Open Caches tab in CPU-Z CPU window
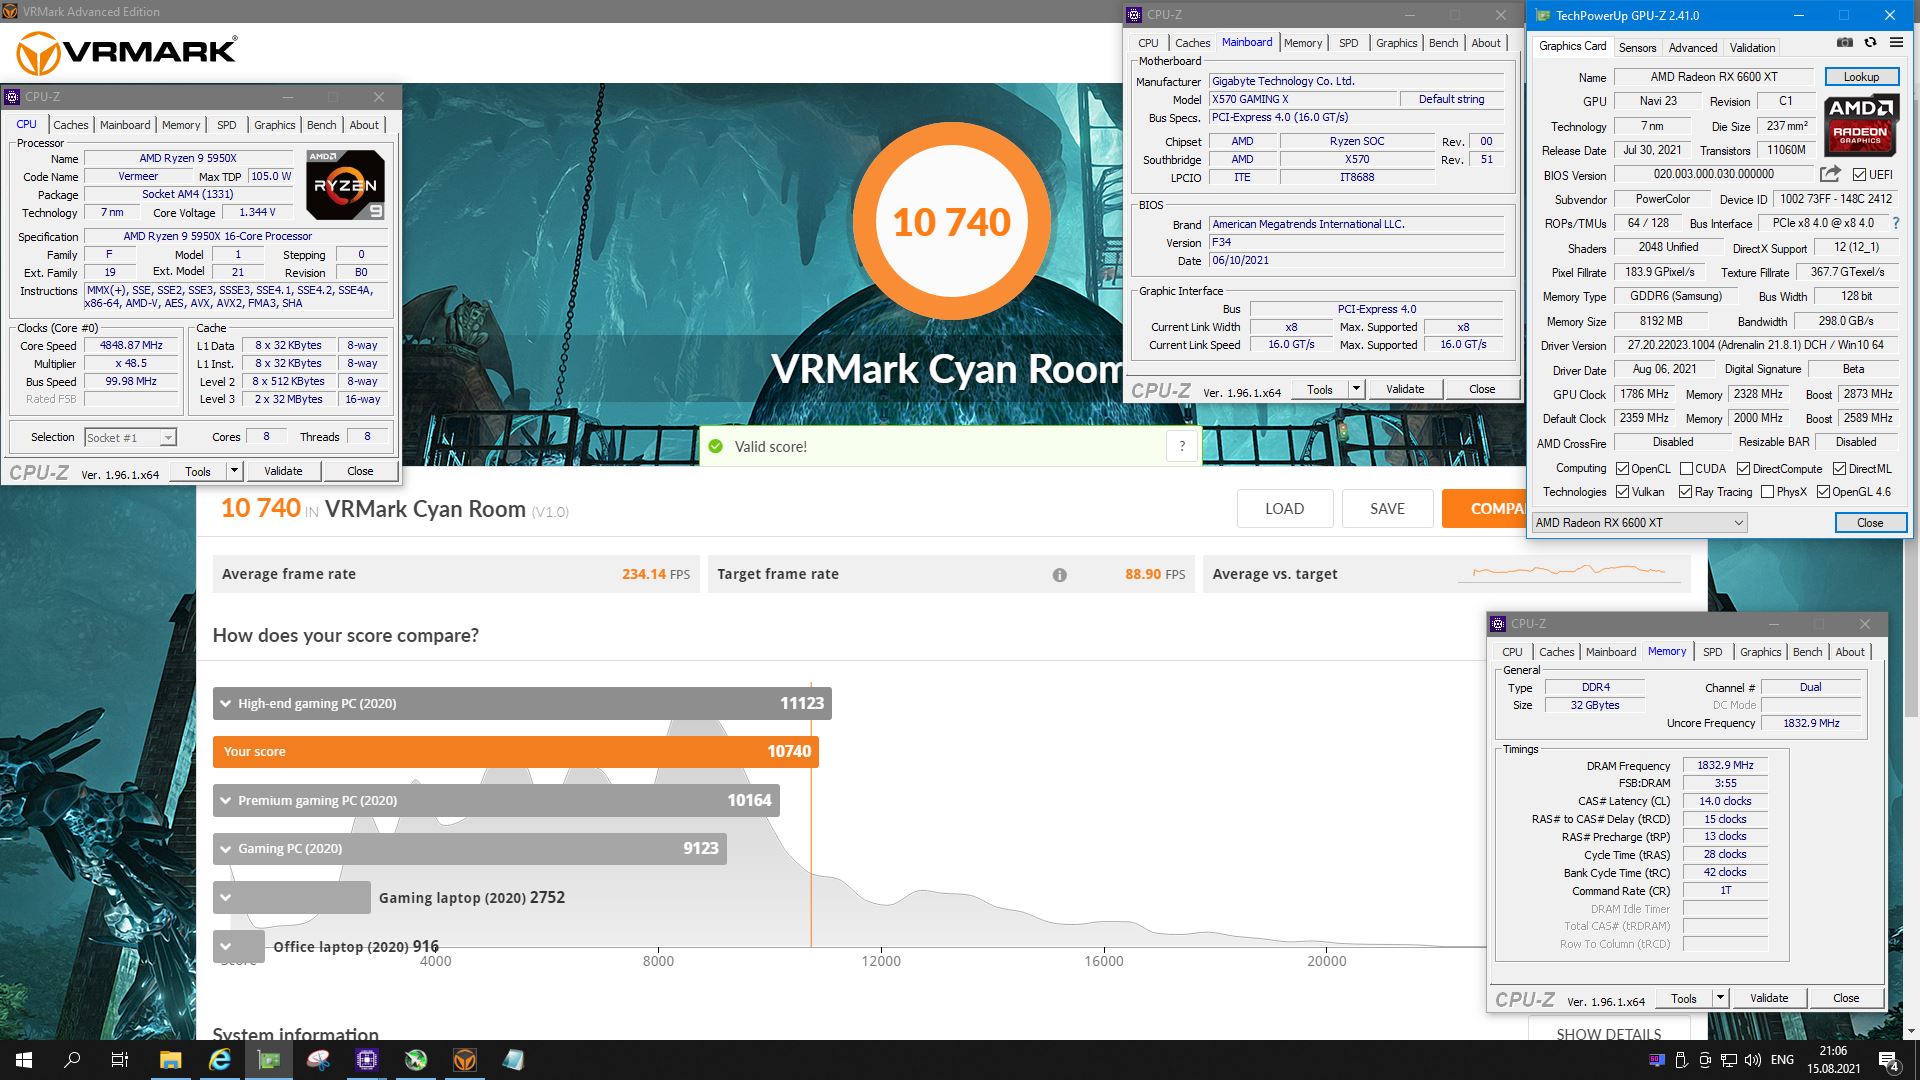 point(71,125)
